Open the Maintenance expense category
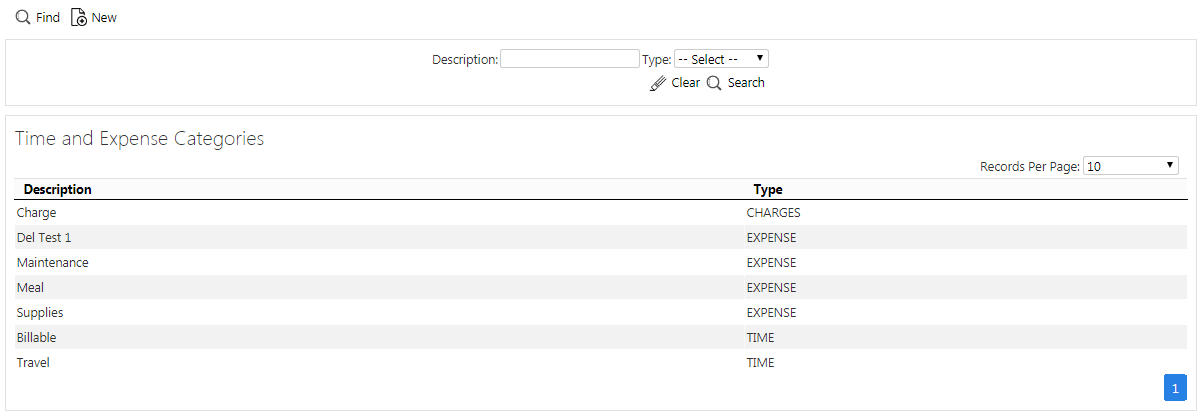This screenshot has height=417, width=1203. (x=601, y=263)
